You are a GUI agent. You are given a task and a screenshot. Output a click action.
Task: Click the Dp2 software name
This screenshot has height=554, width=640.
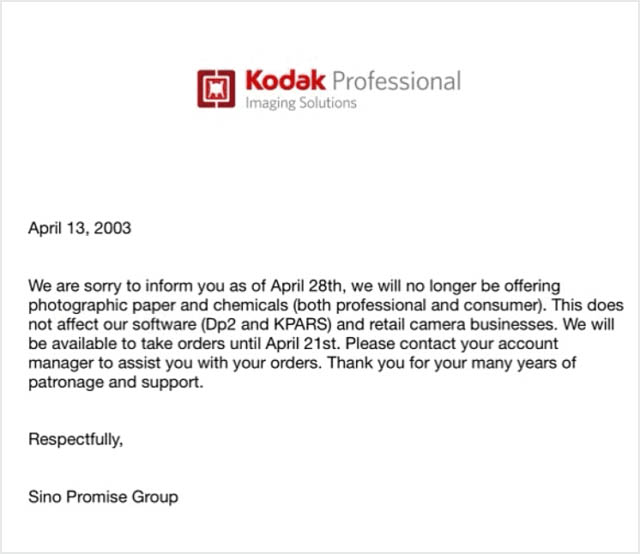tap(220, 324)
